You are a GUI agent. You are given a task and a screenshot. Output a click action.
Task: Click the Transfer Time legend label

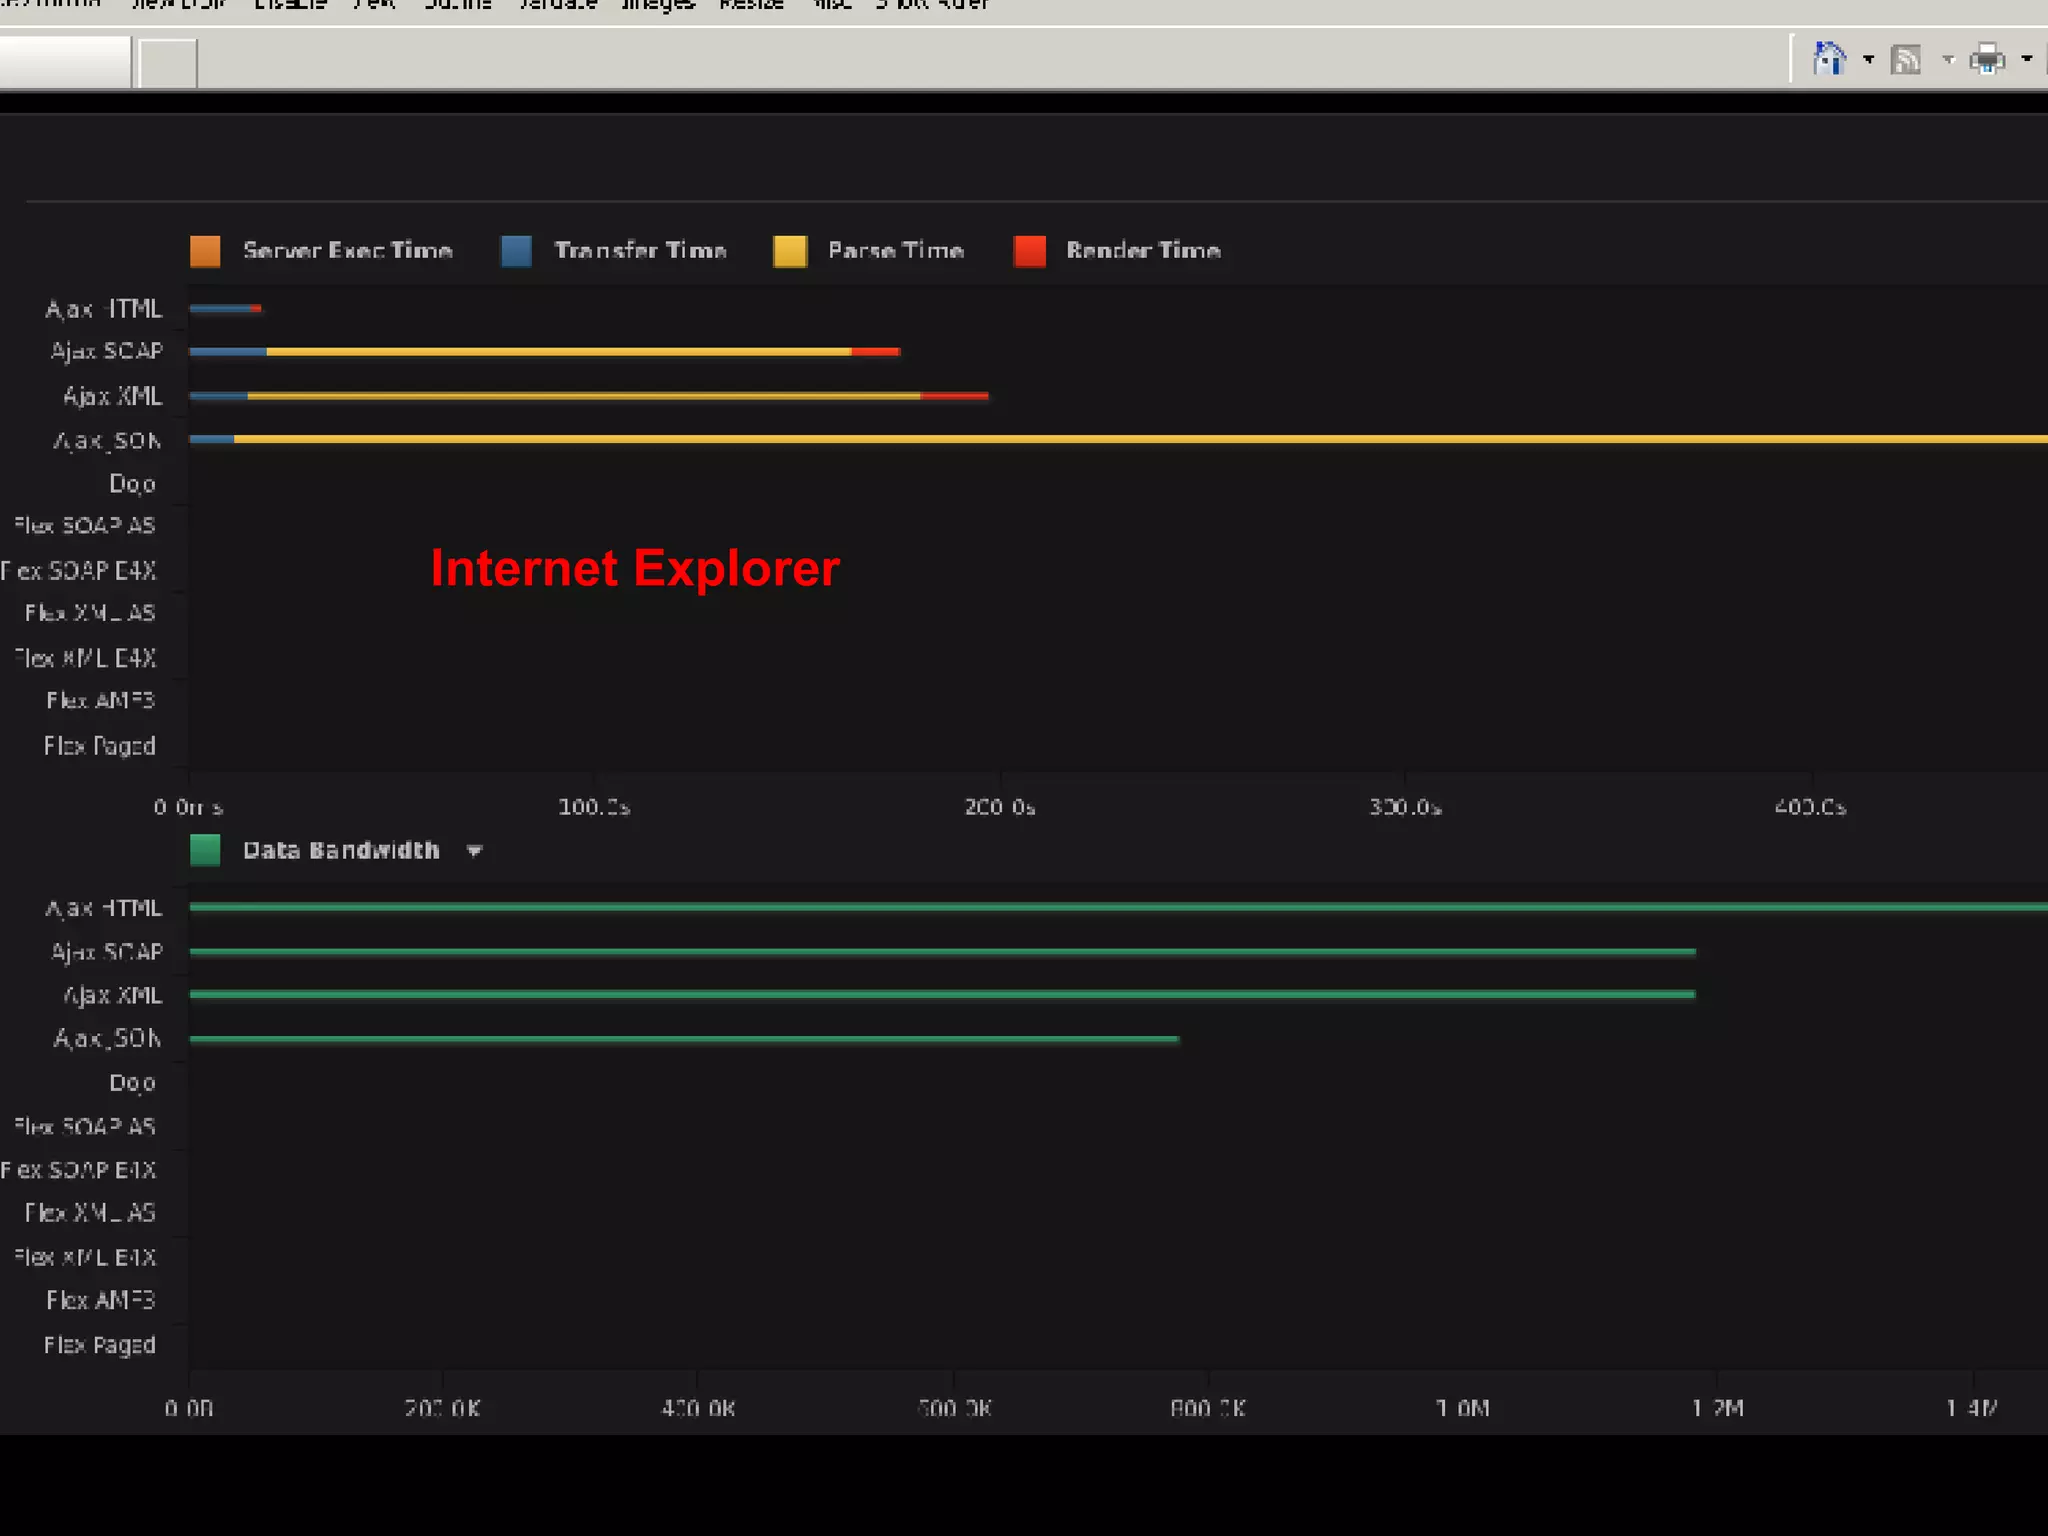tap(641, 250)
